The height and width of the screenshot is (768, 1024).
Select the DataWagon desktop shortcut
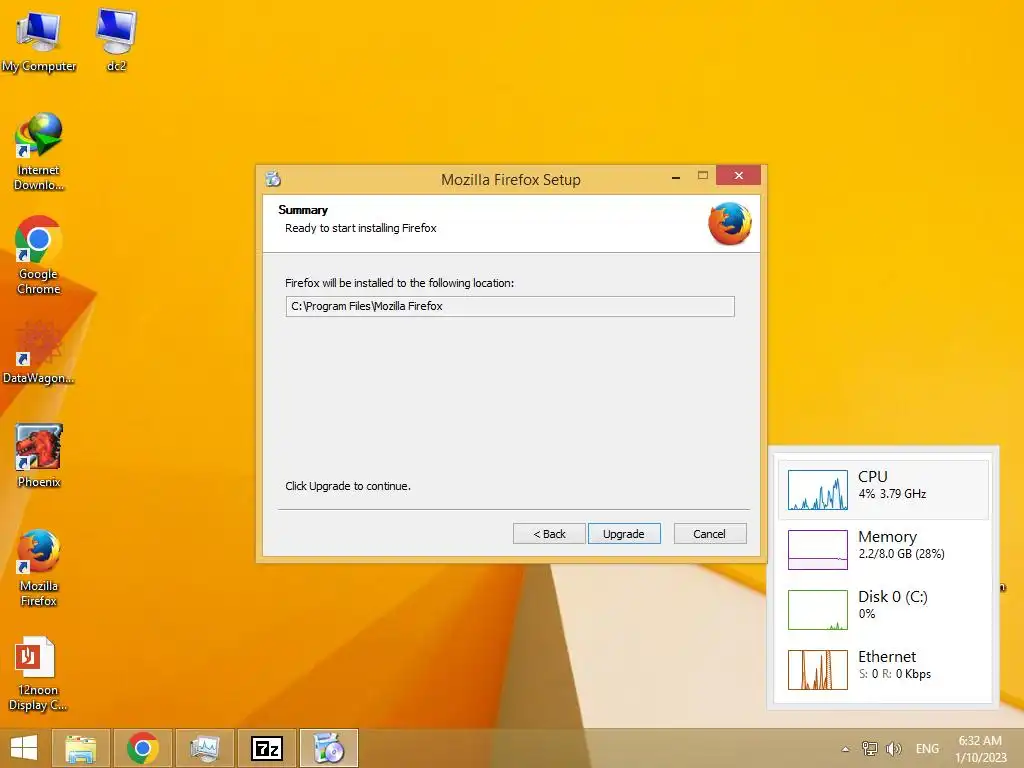(x=39, y=351)
